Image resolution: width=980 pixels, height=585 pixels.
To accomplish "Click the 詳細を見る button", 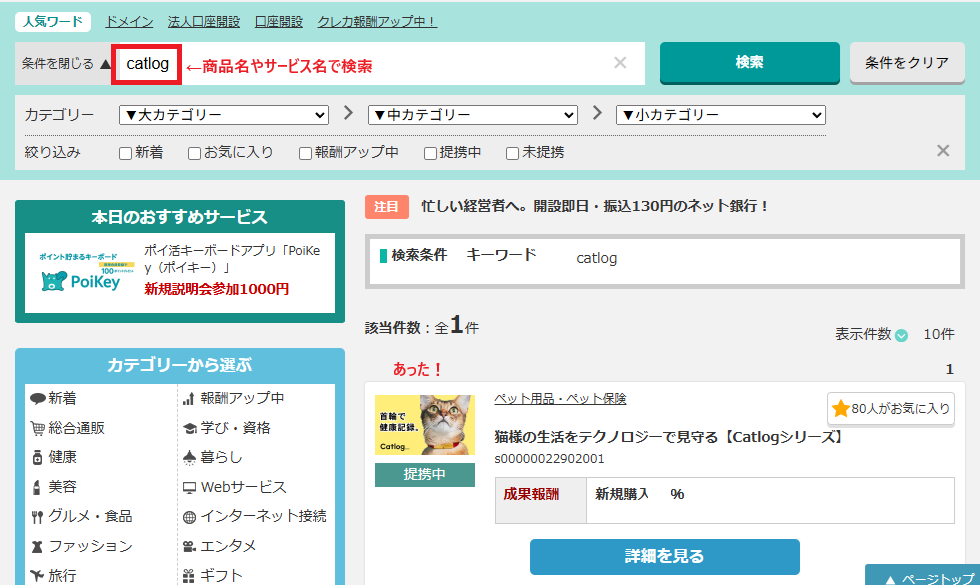I will (x=664, y=556).
